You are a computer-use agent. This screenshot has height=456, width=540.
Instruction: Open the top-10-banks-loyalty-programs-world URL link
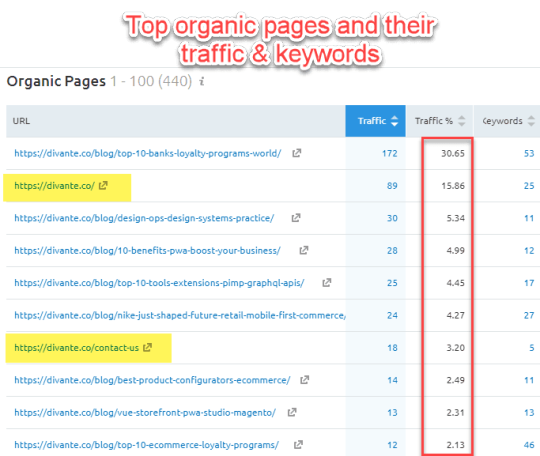[148, 153]
